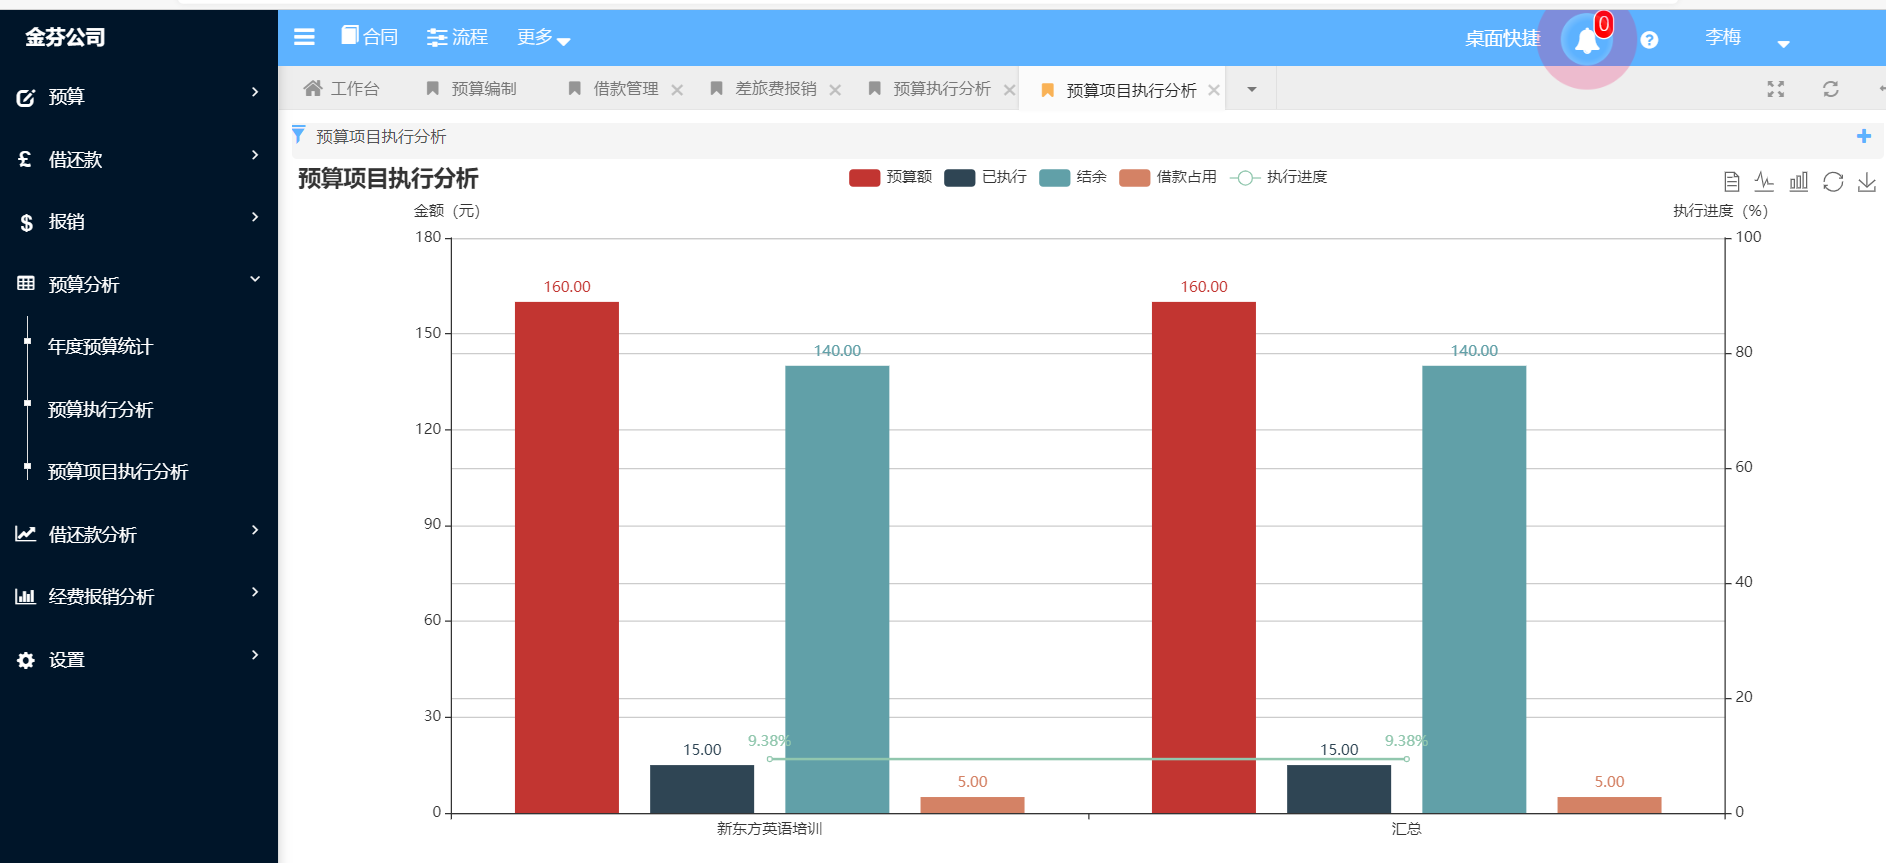This screenshot has width=1886, height=863.
Task: Switch chart to line type
Action: 1764,181
